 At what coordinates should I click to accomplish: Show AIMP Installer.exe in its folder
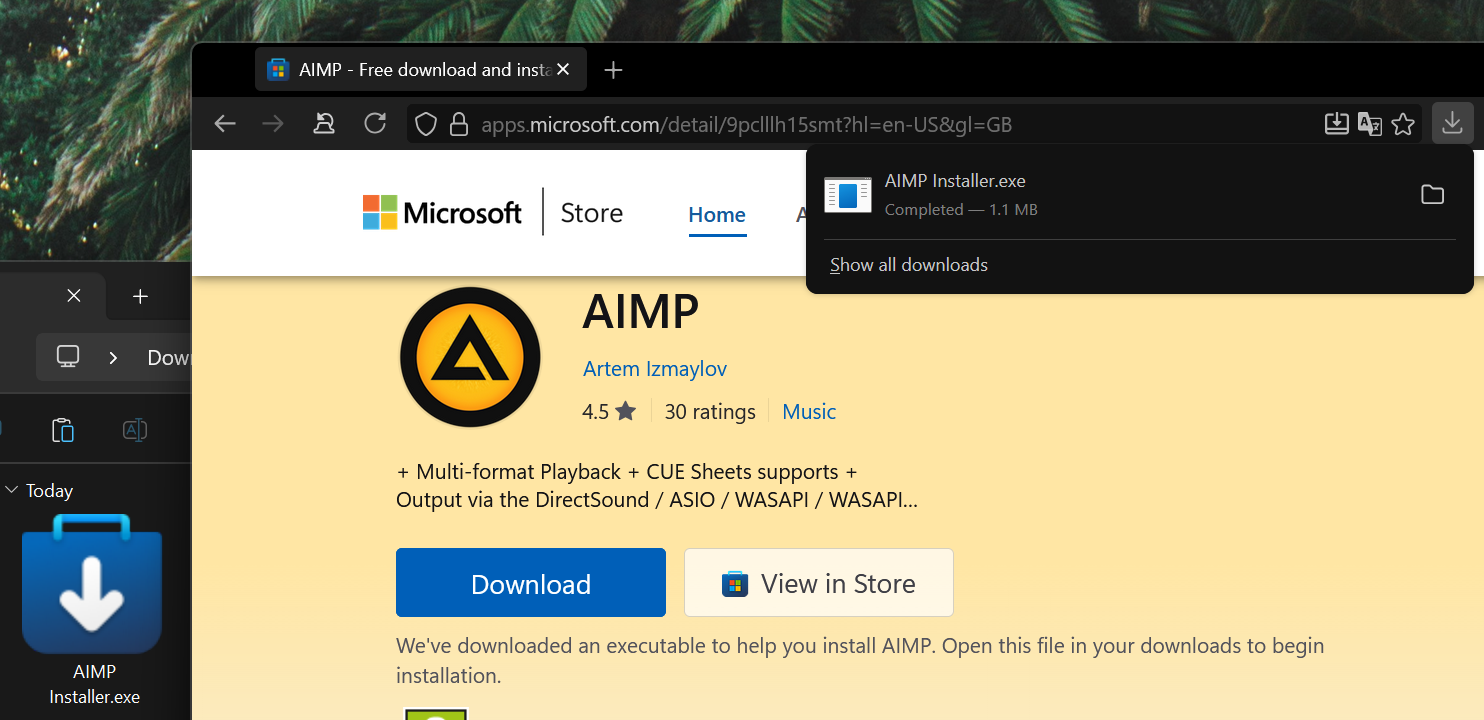coord(1433,194)
